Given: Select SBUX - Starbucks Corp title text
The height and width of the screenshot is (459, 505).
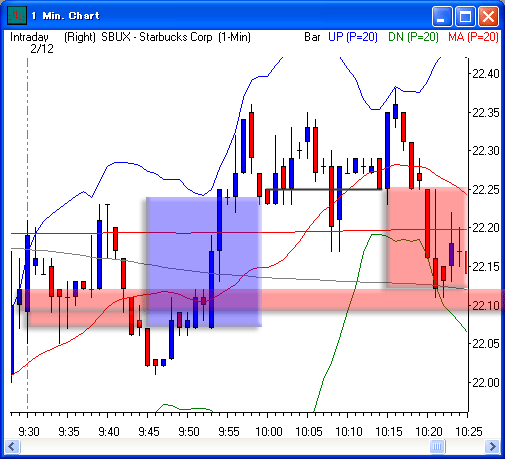Looking at the screenshot, I should (x=157, y=37).
